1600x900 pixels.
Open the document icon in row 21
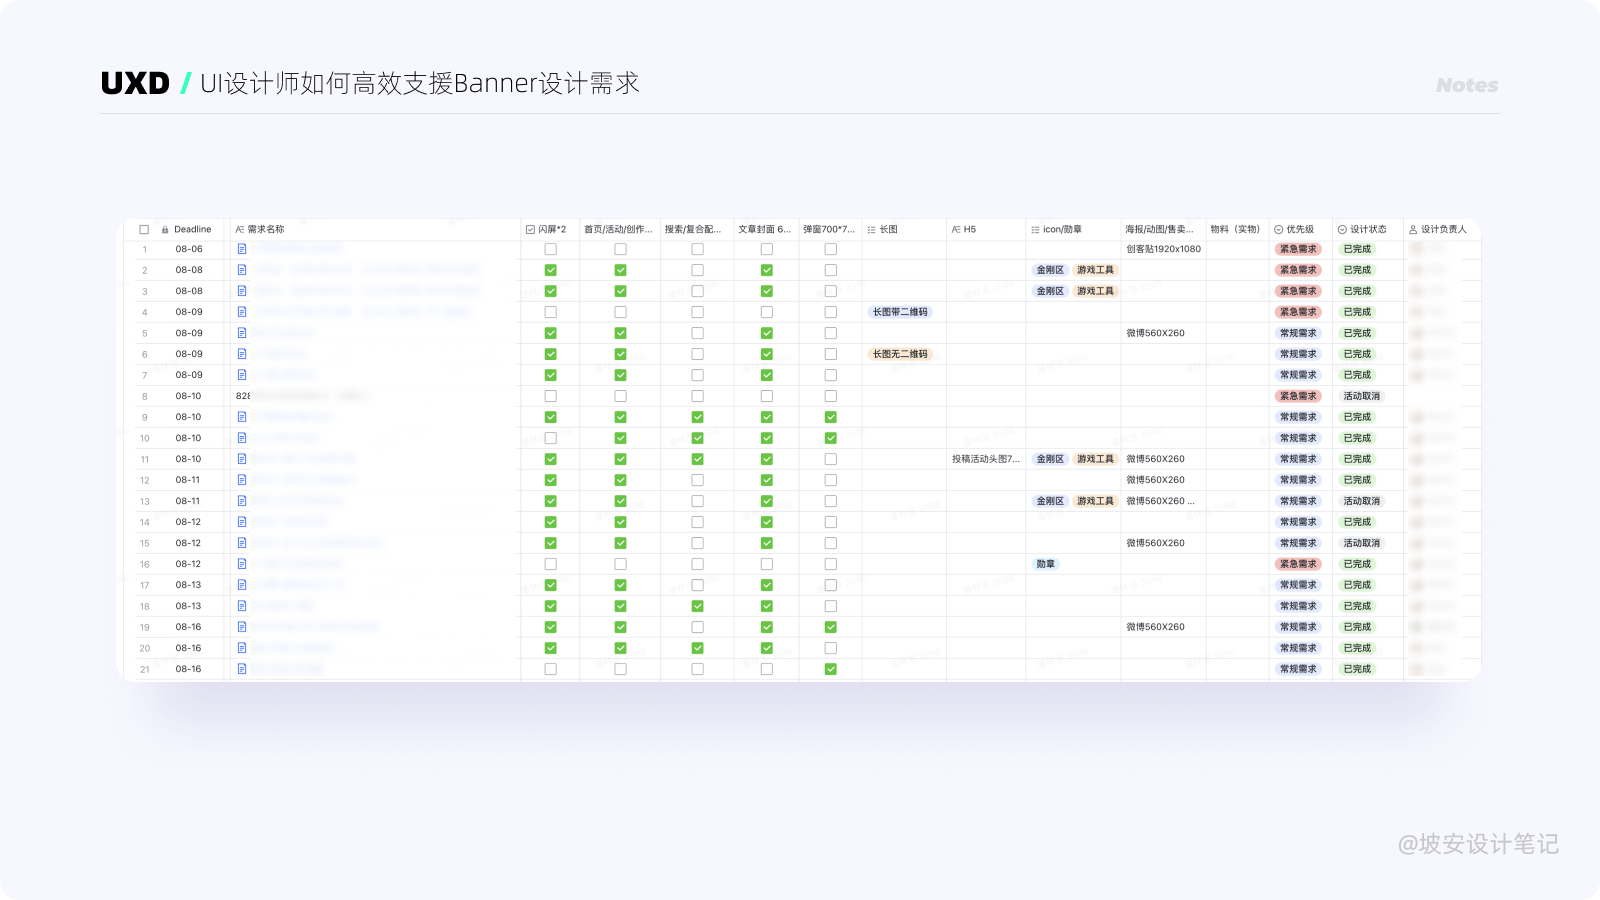click(x=242, y=669)
